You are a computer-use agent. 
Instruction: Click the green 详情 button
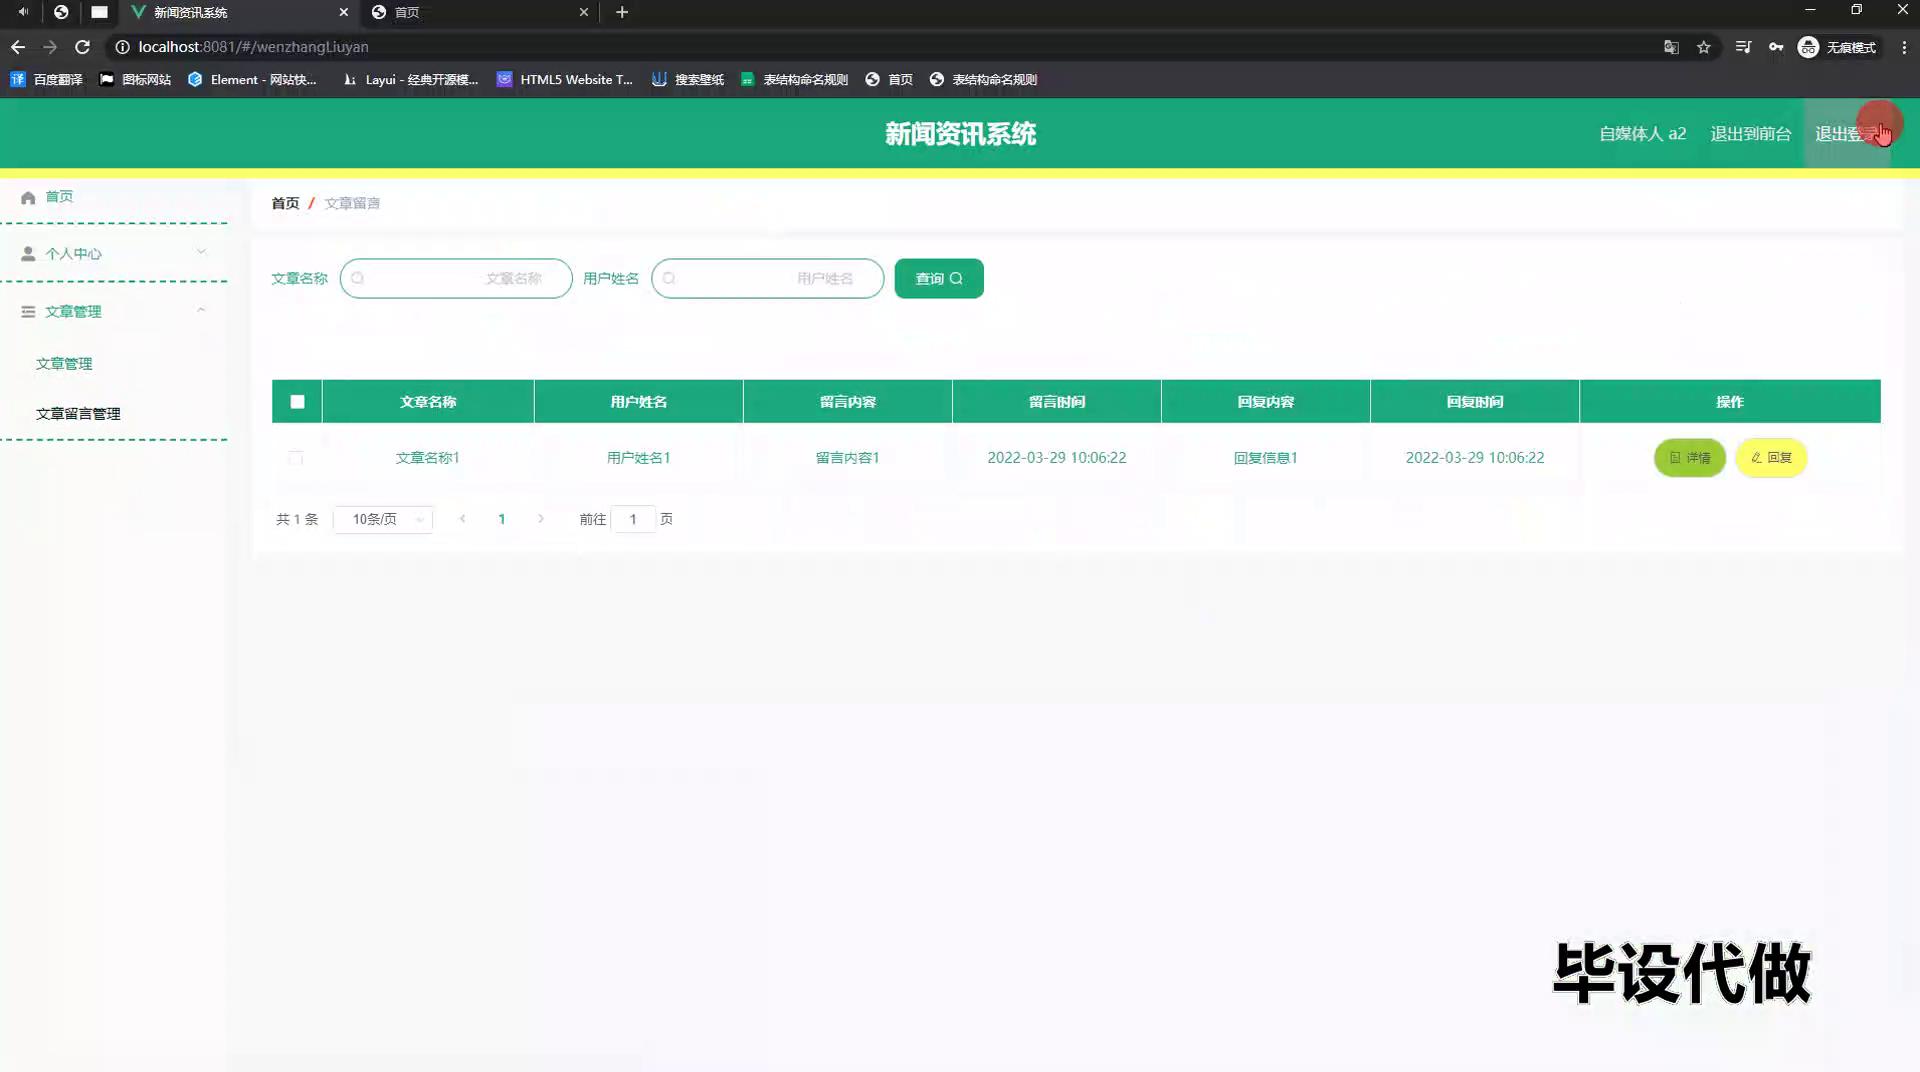(x=1689, y=458)
